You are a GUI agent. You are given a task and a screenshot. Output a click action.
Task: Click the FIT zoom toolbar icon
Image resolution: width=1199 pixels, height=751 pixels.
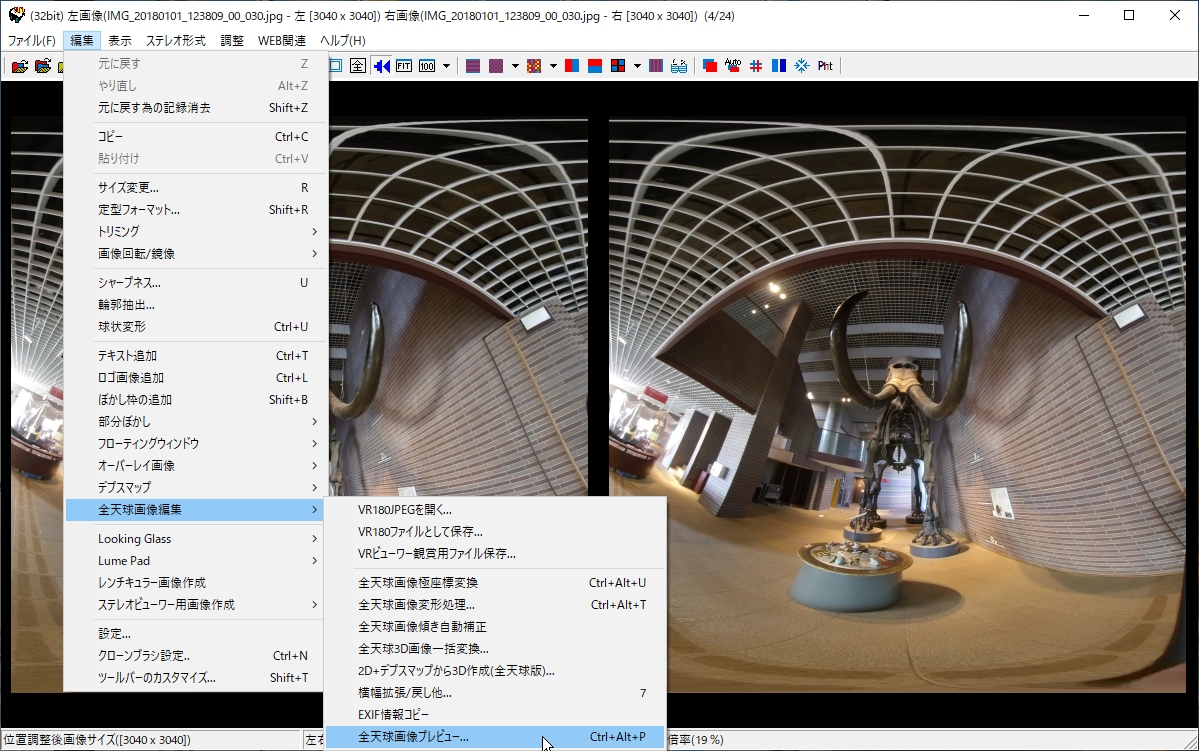404,66
